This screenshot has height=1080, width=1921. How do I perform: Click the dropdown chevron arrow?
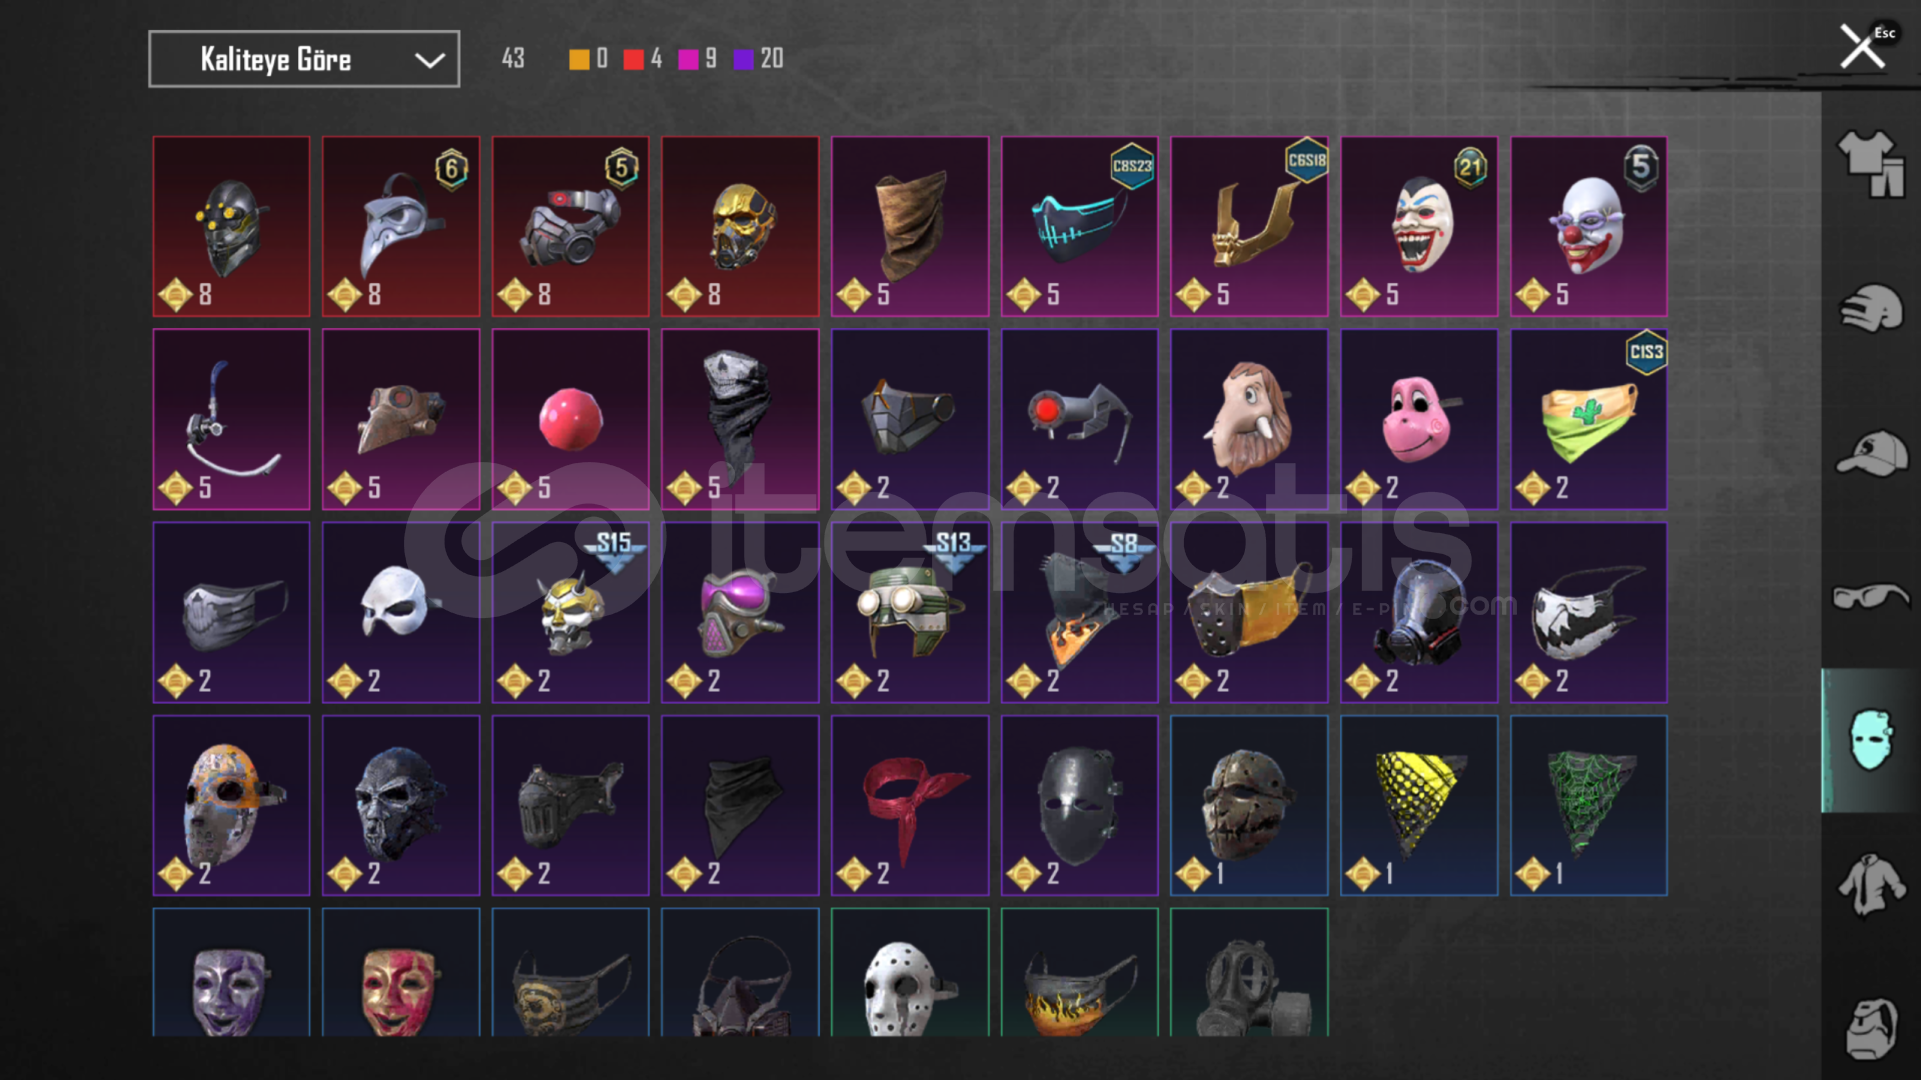click(x=430, y=60)
